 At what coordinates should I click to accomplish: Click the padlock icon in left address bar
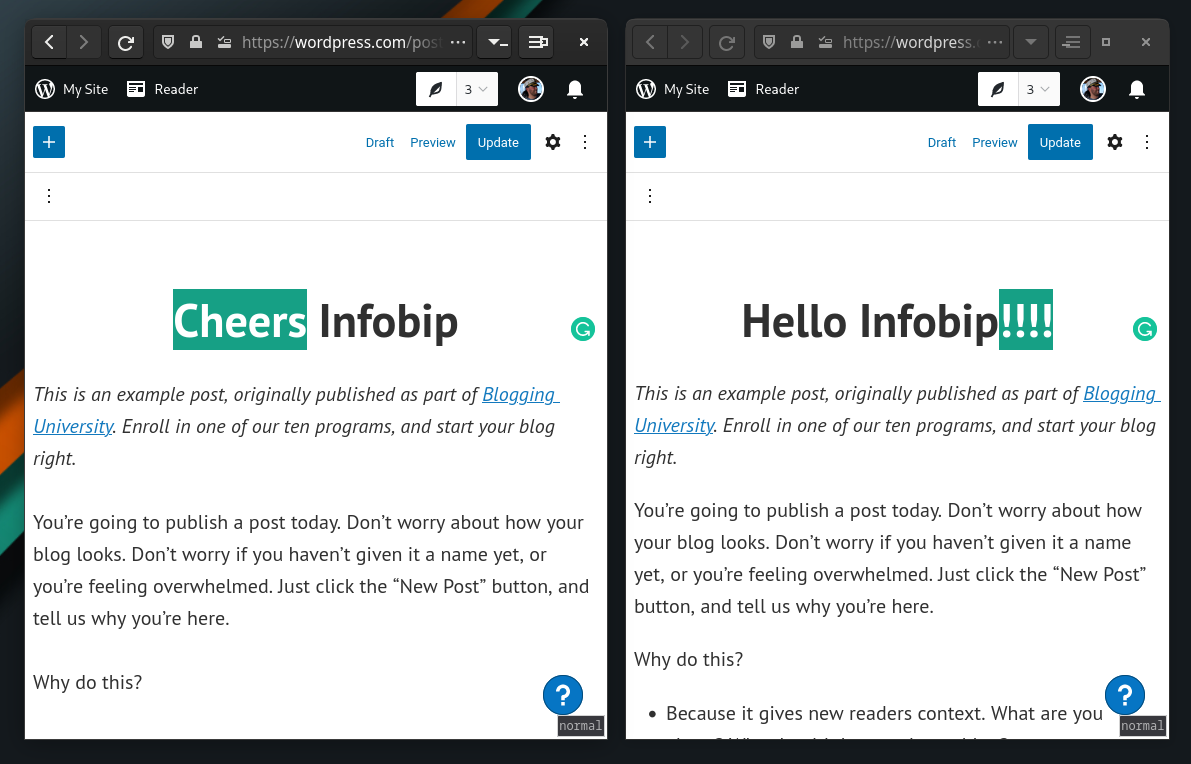196,43
